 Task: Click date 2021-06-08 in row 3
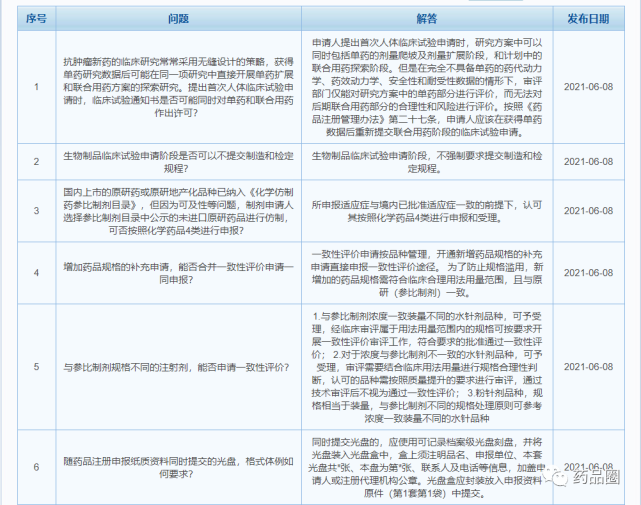pyautogui.click(x=589, y=211)
